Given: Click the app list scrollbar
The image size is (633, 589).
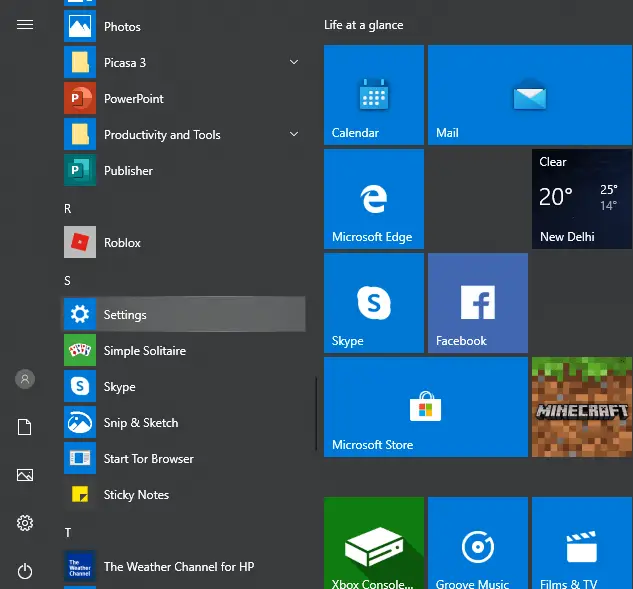Looking at the screenshot, I should coord(316,414).
